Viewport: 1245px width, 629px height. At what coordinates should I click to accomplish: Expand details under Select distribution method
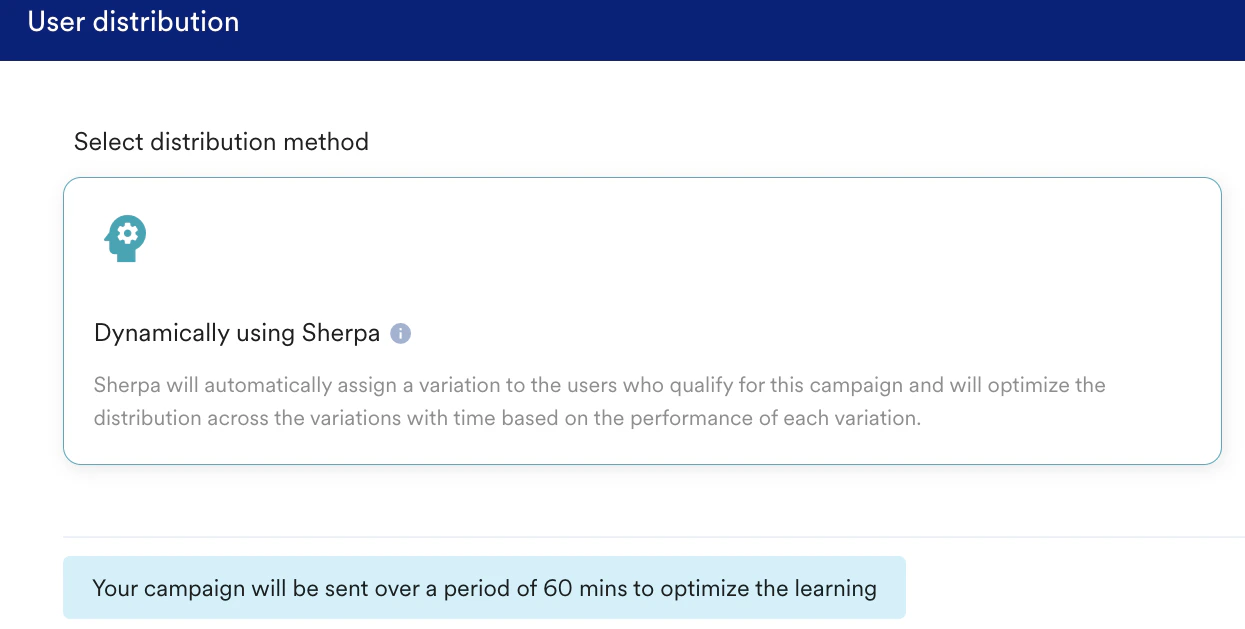pyautogui.click(x=642, y=320)
